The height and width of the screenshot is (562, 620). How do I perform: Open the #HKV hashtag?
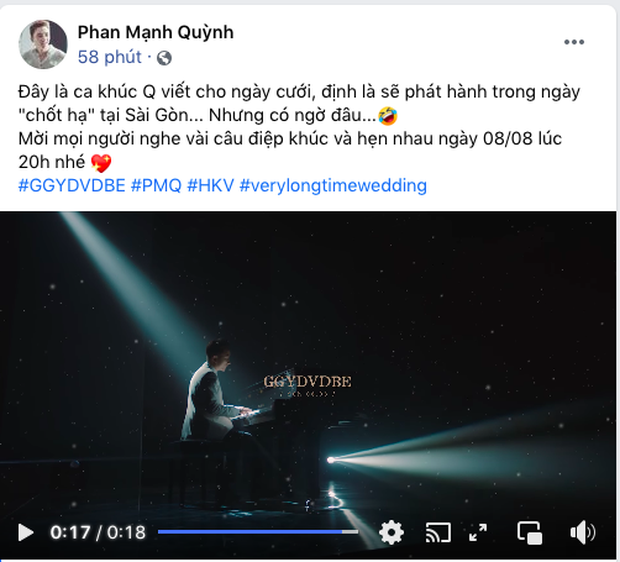[210, 185]
